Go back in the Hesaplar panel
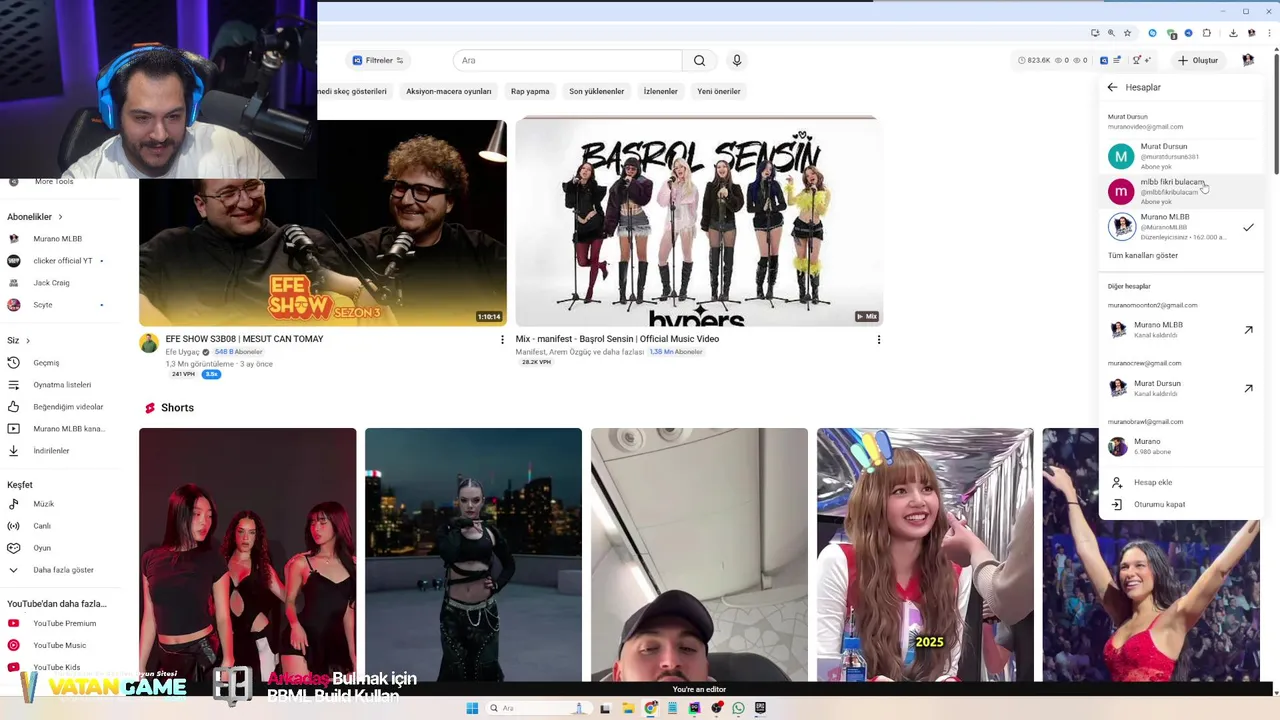This screenshot has height=720, width=1280. click(1112, 87)
